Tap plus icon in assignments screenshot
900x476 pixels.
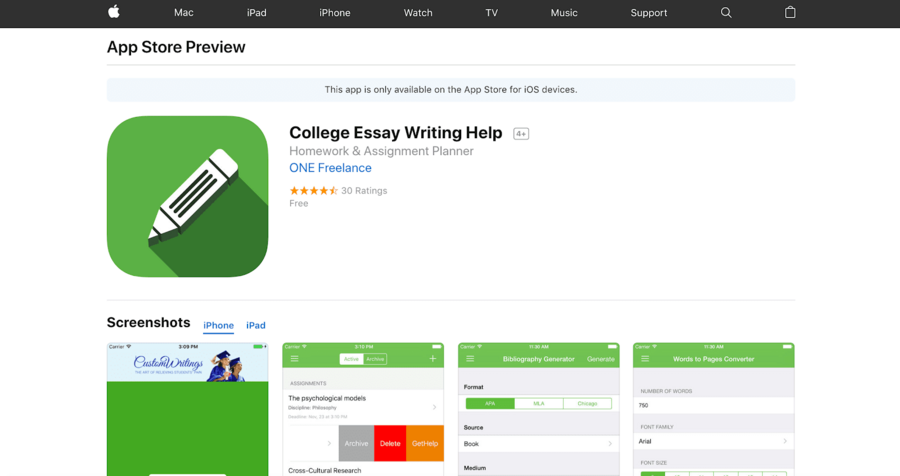[433, 359]
